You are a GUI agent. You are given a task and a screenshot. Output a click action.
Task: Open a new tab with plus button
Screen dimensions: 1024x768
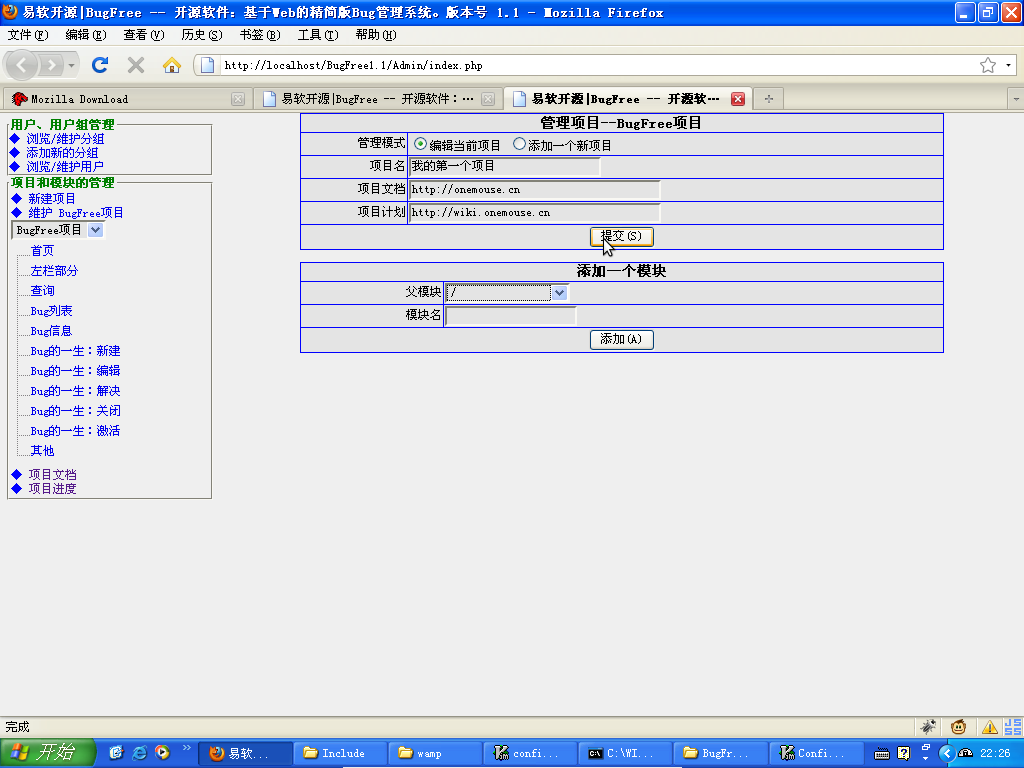tap(769, 99)
